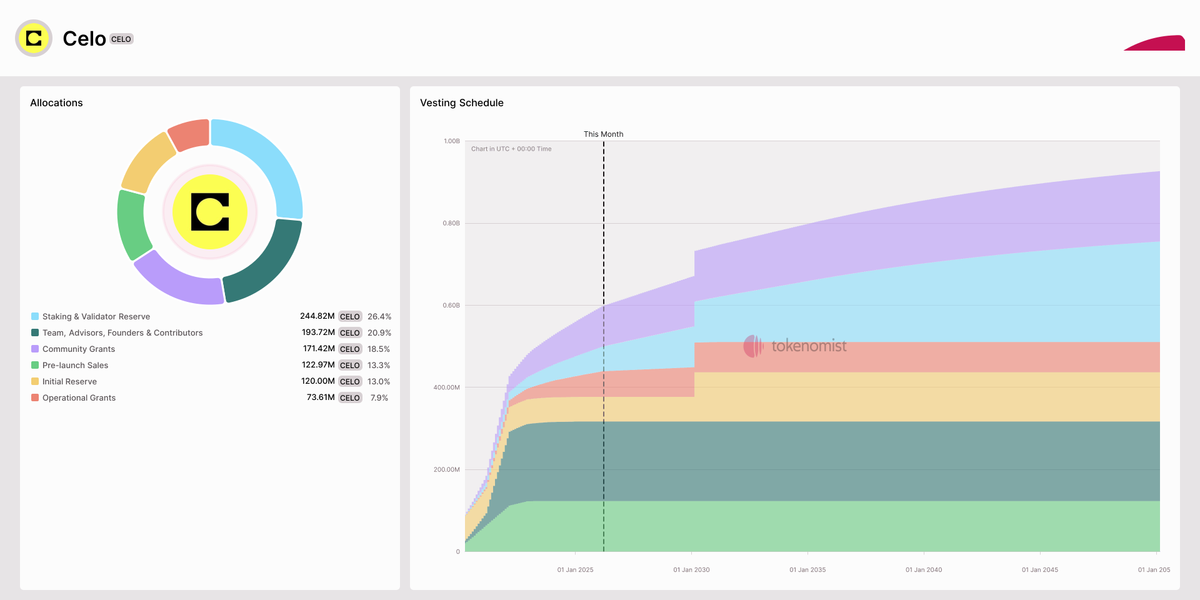Click the CELO badge next to 244.82M
1200x600 pixels.
348,316
